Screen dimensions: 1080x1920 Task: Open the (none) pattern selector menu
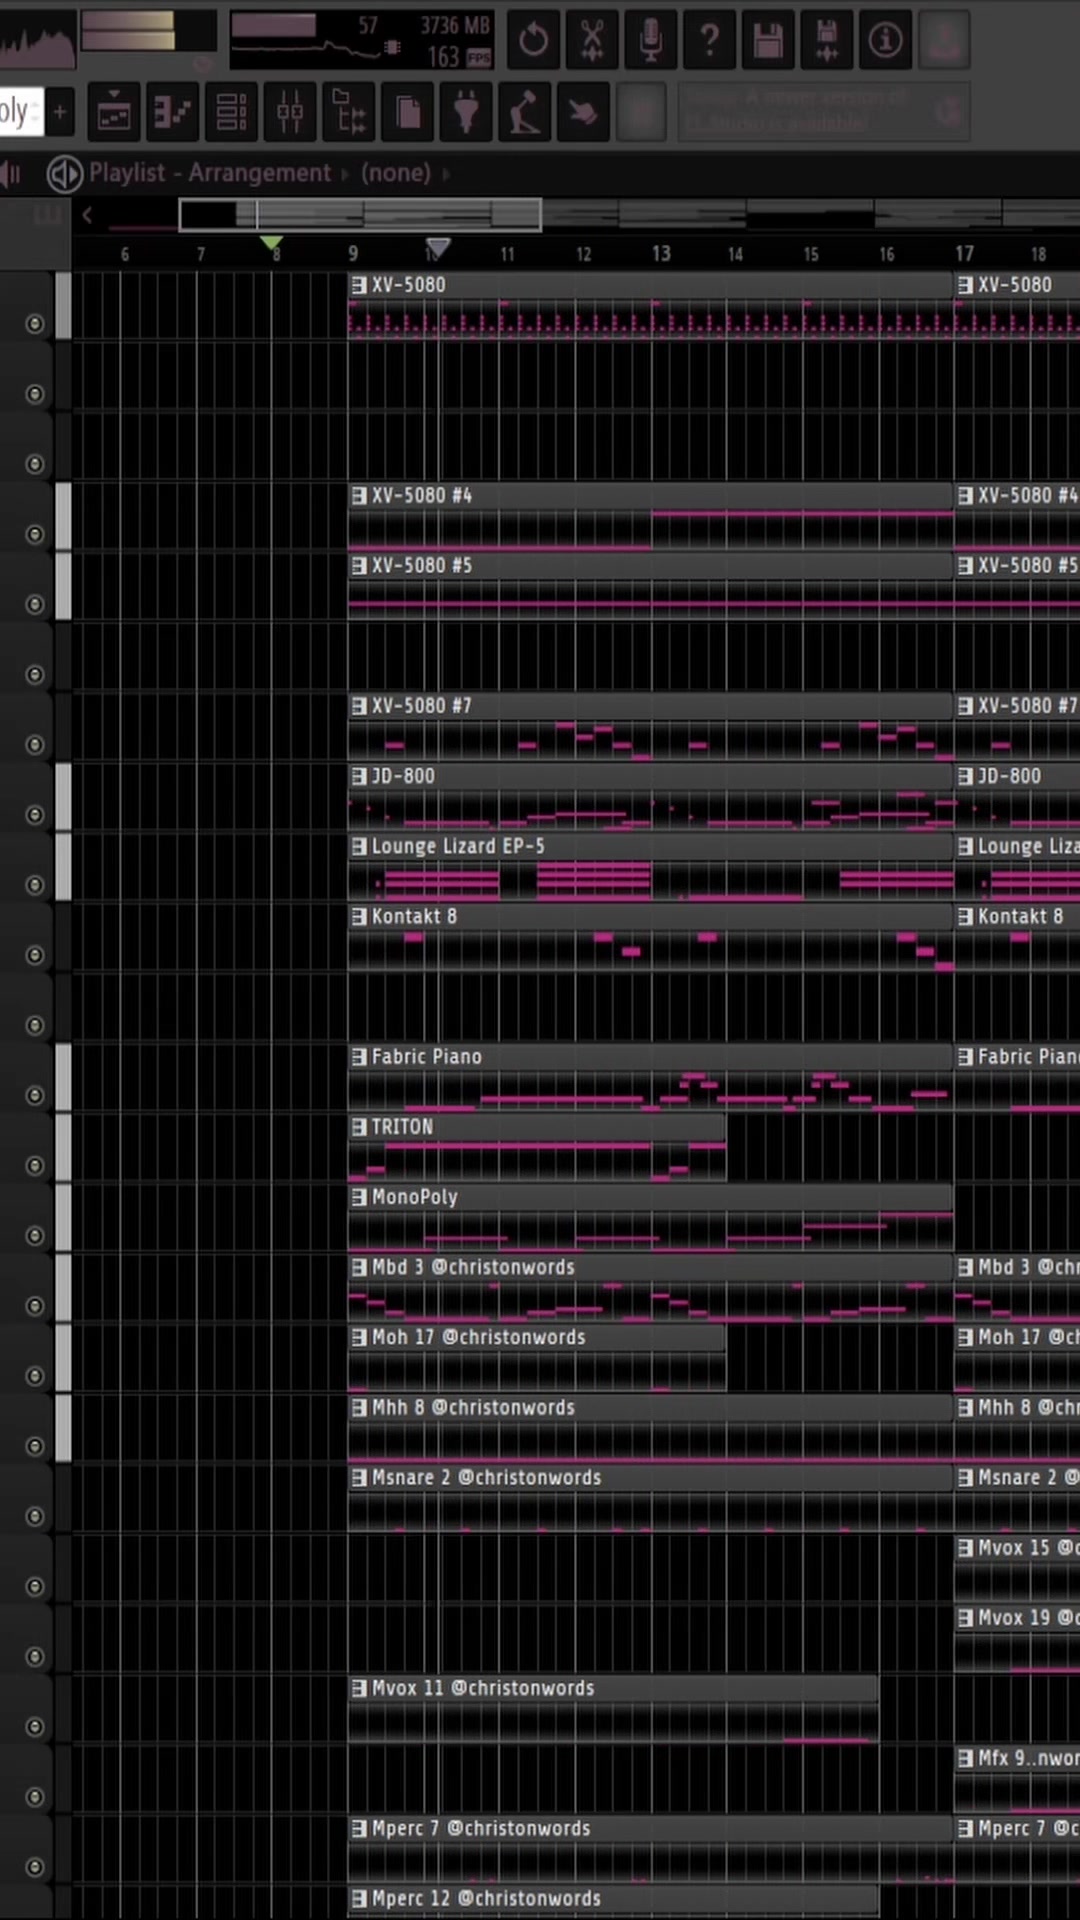396,173
